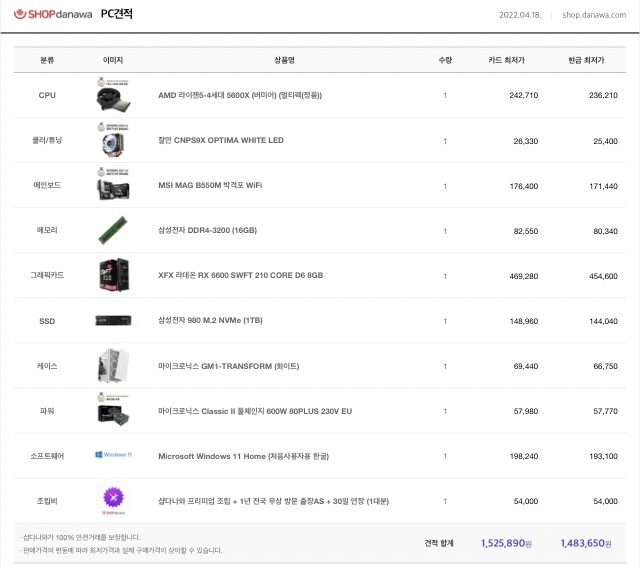640x568 pixels.
Task: Open the CPU product thumbnail image
Action: point(113,95)
